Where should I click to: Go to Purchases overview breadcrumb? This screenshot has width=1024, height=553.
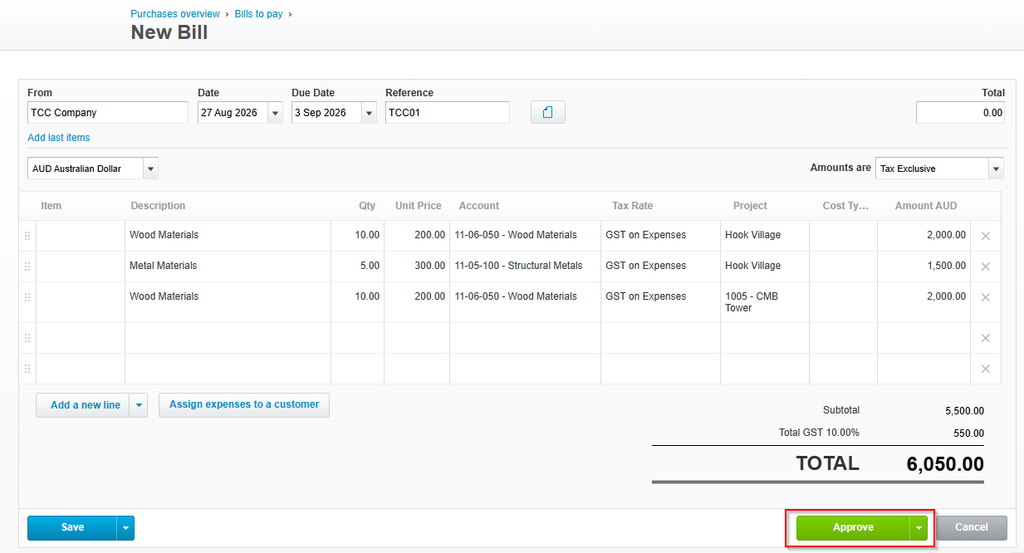coord(175,14)
